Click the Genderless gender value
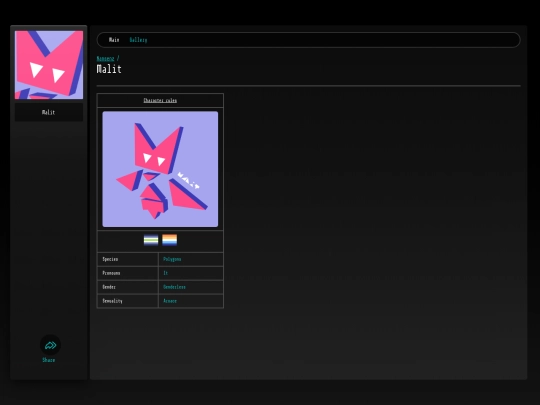The width and height of the screenshot is (540, 405). (174, 287)
